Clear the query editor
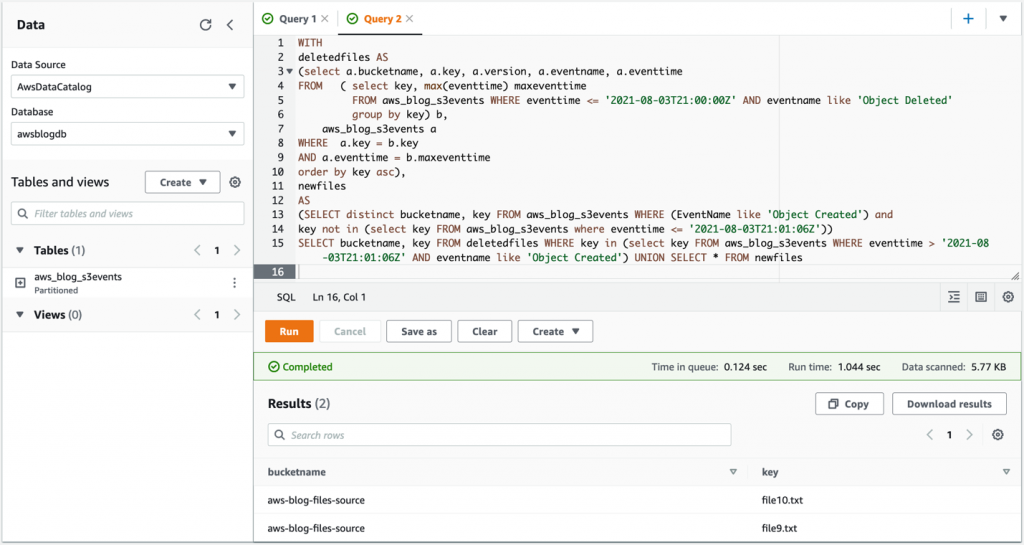1024x545 pixels. click(x=485, y=331)
